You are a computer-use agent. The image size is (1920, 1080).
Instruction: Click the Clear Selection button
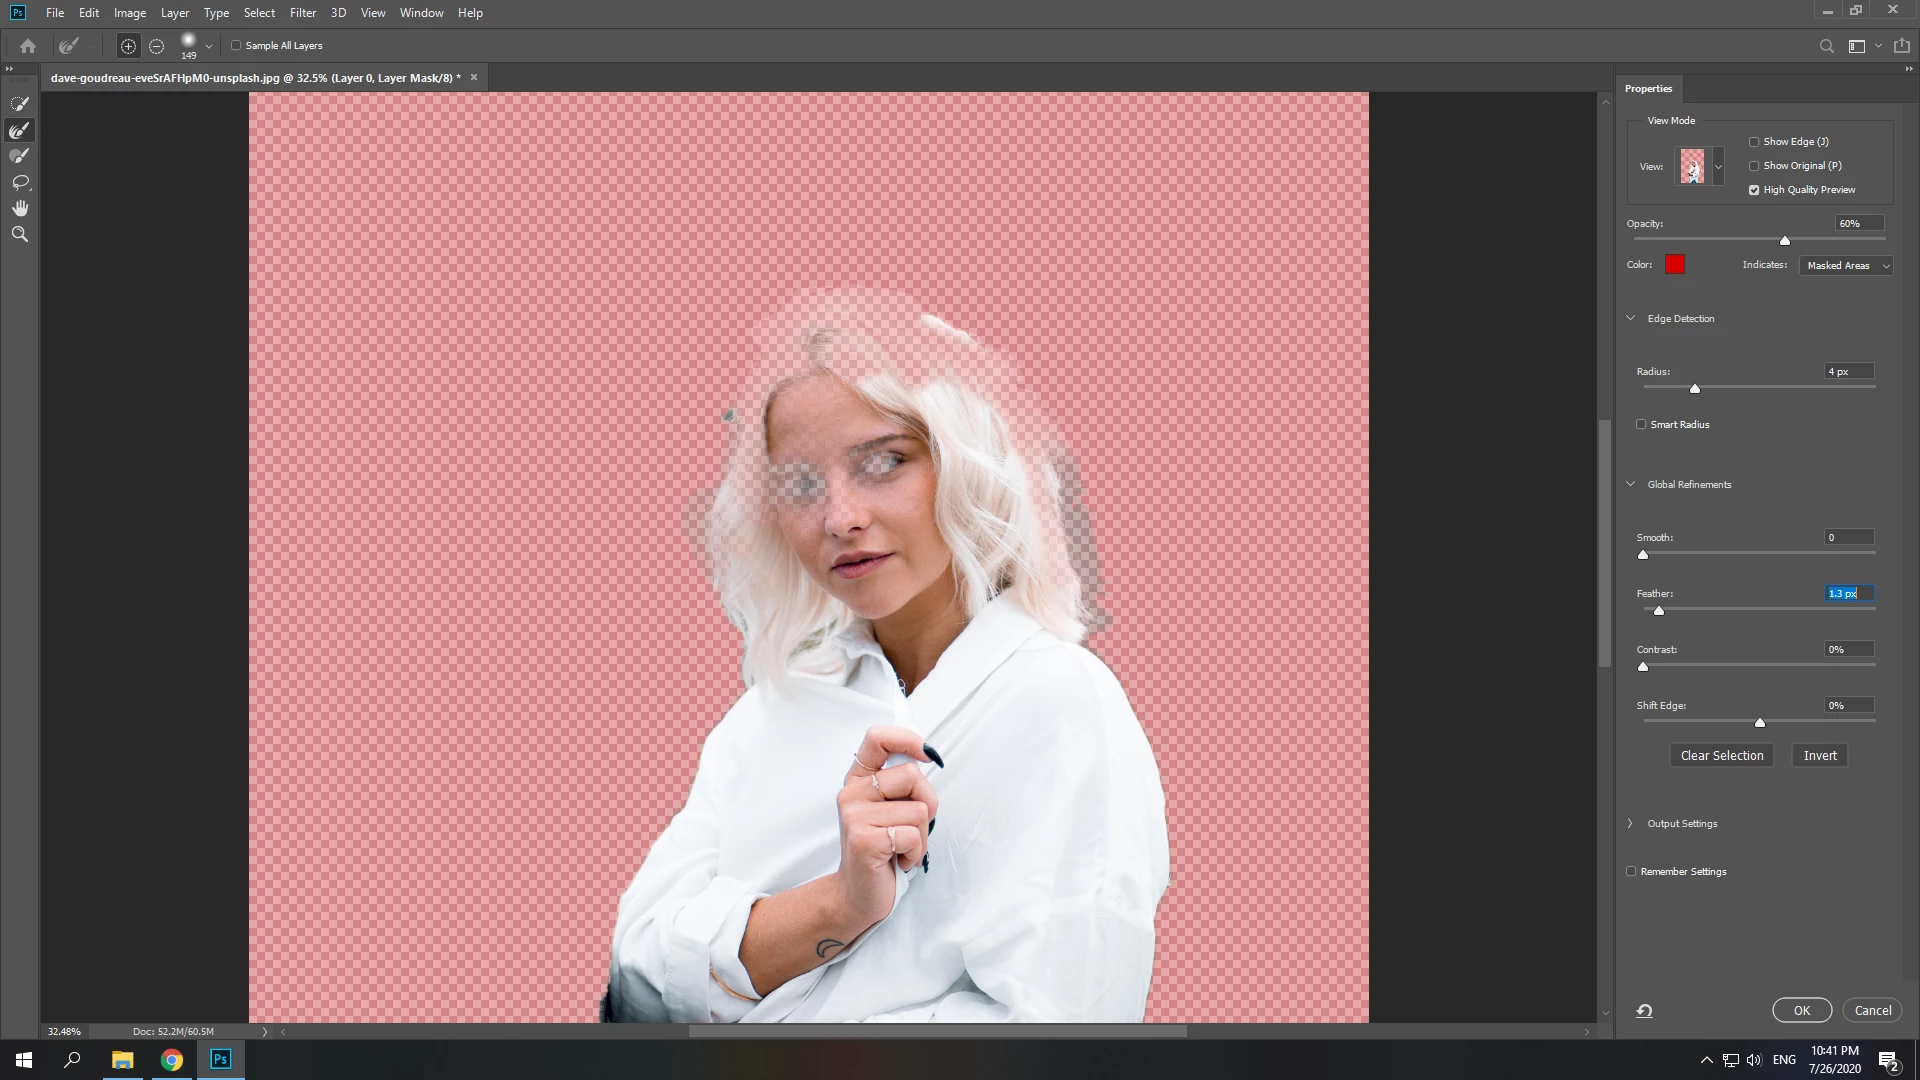pos(1721,756)
